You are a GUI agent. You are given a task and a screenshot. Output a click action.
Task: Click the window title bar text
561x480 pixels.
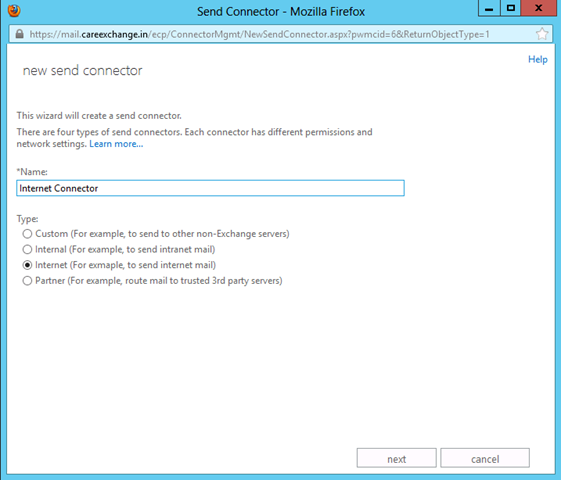281,11
